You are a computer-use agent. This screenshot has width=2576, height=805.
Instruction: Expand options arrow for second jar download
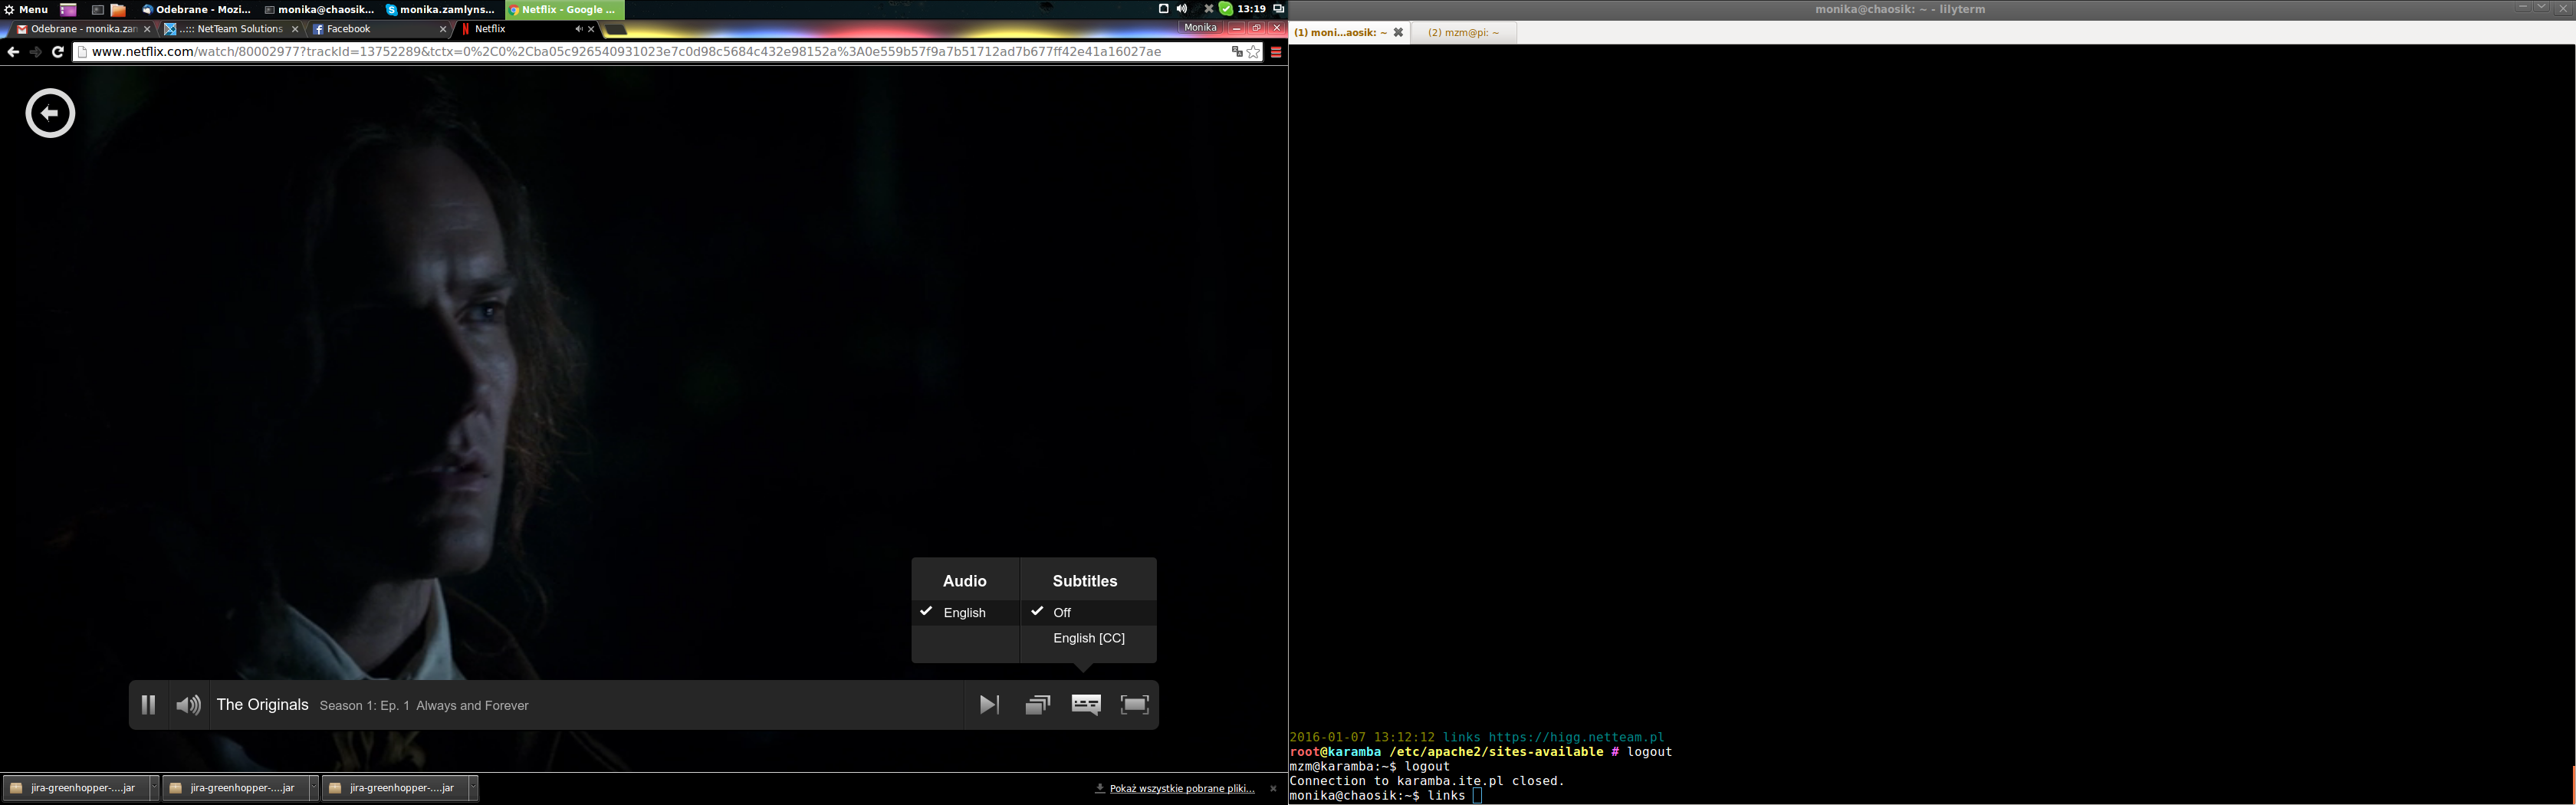click(x=313, y=788)
